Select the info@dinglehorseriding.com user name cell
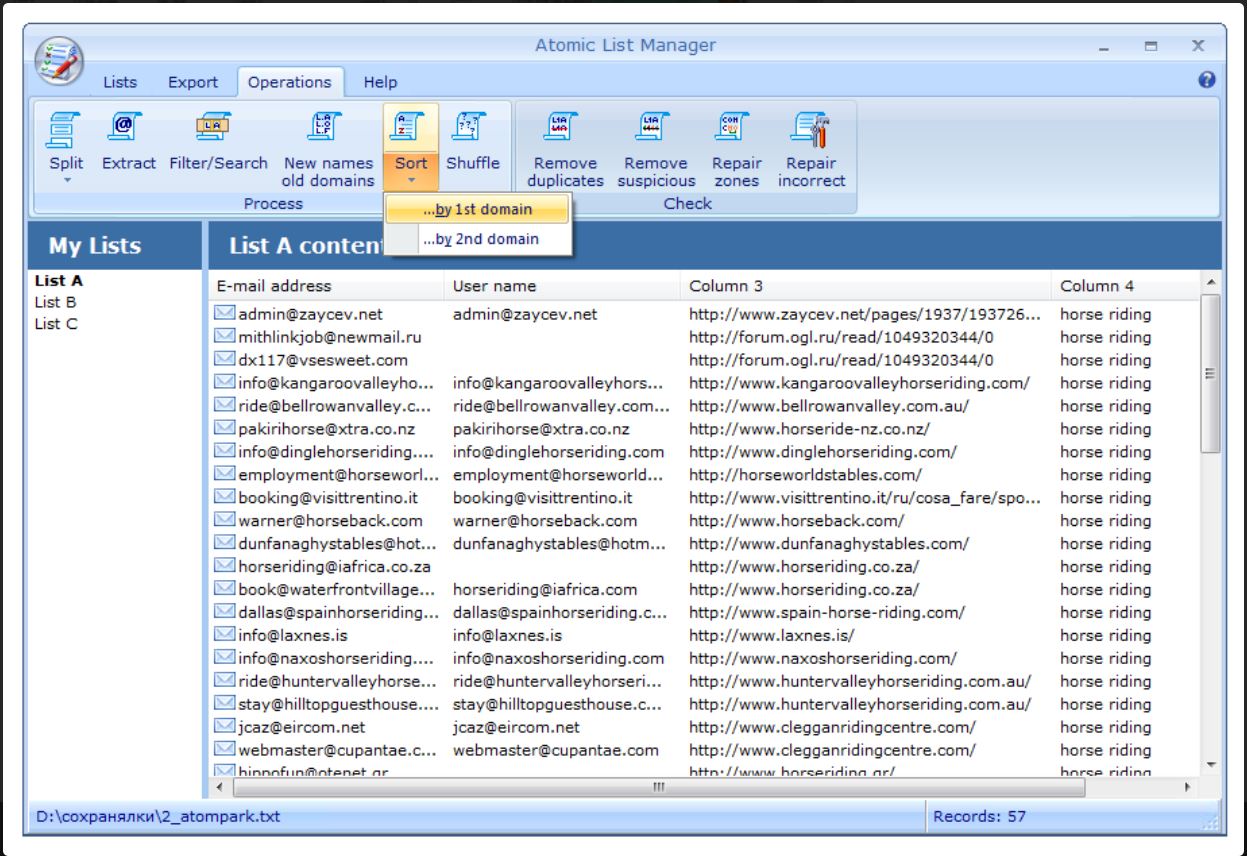Image resolution: width=1247 pixels, height=856 pixels. pyautogui.click(x=561, y=451)
